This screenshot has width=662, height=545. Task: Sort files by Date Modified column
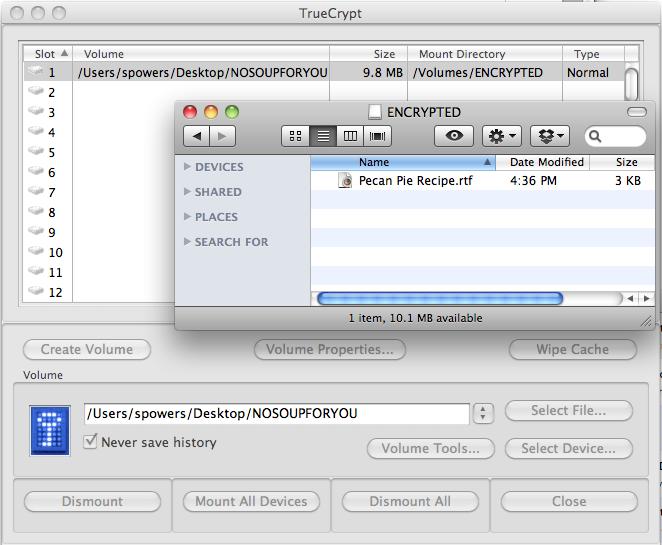click(546, 162)
